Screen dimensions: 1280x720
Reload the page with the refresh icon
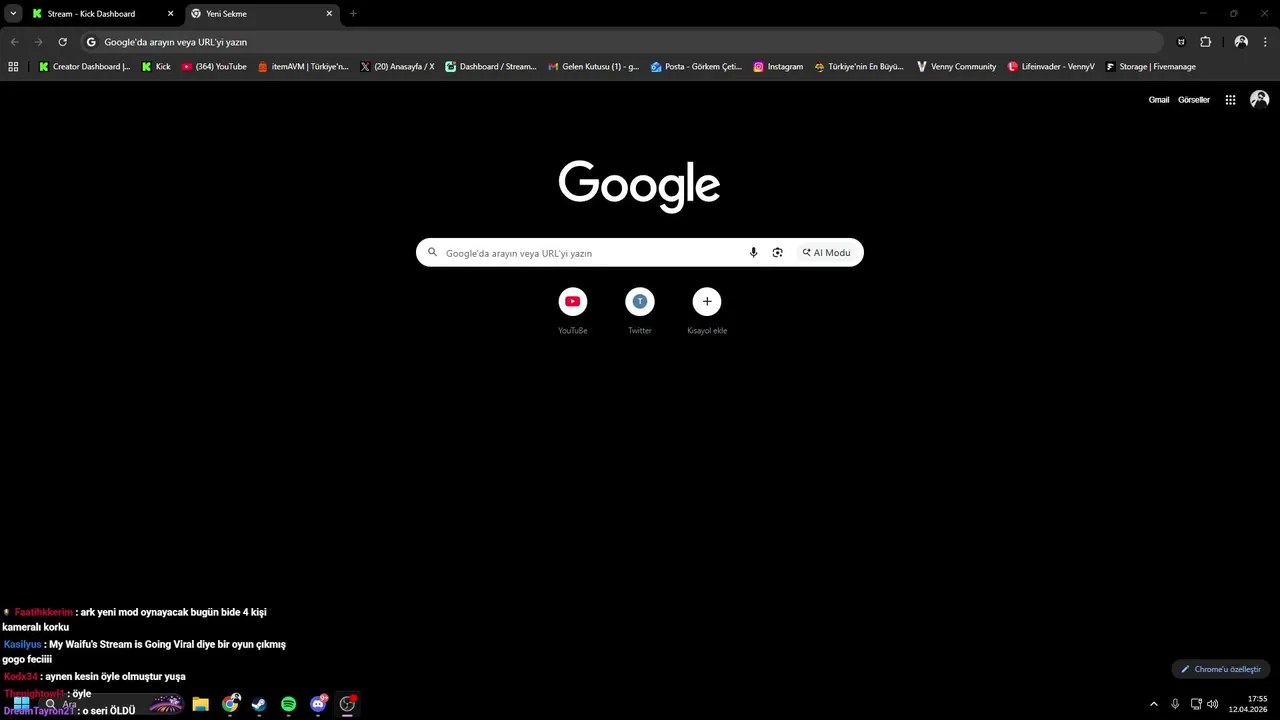point(62,42)
